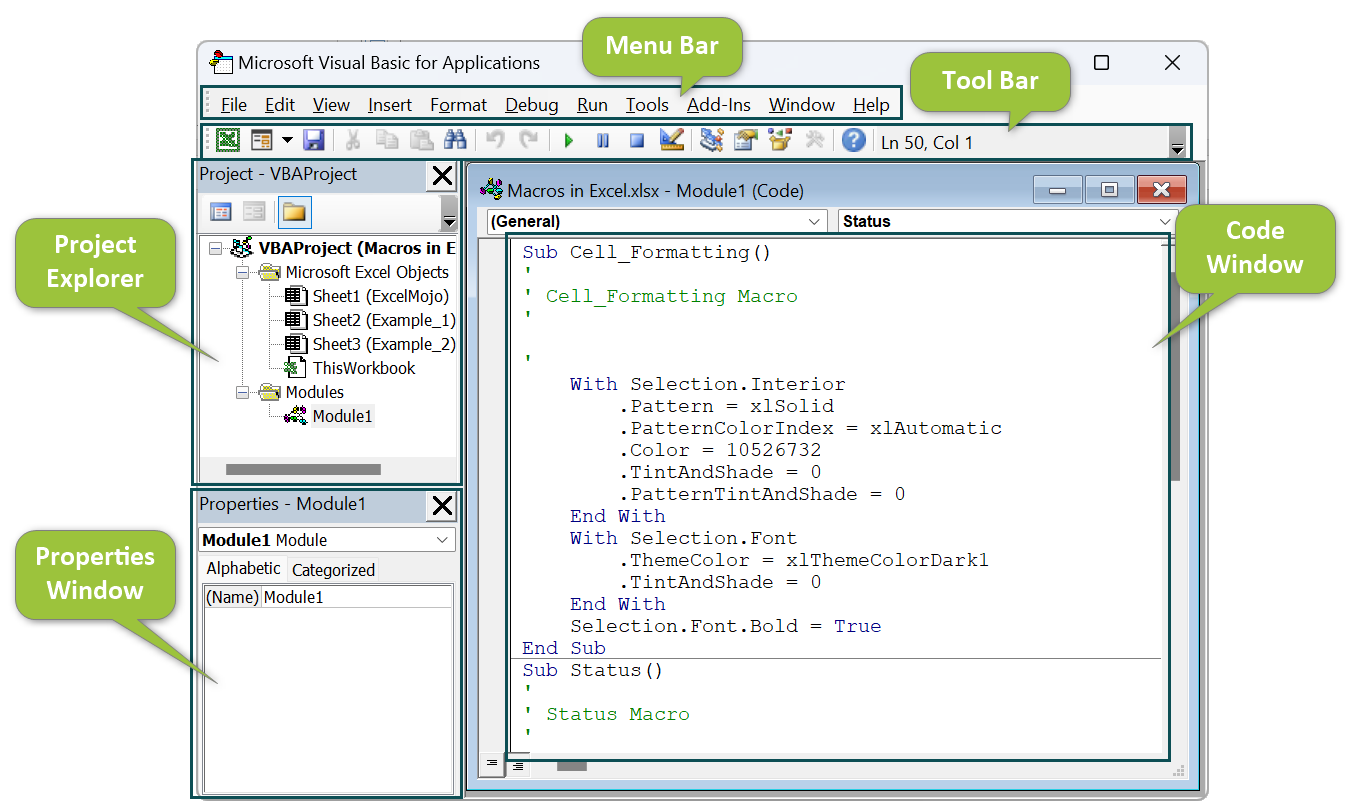Select Sheet3 (Example_2) in project tree
Image resolution: width=1352 pixels, height=811 pixels.
(x=384, y=344)
